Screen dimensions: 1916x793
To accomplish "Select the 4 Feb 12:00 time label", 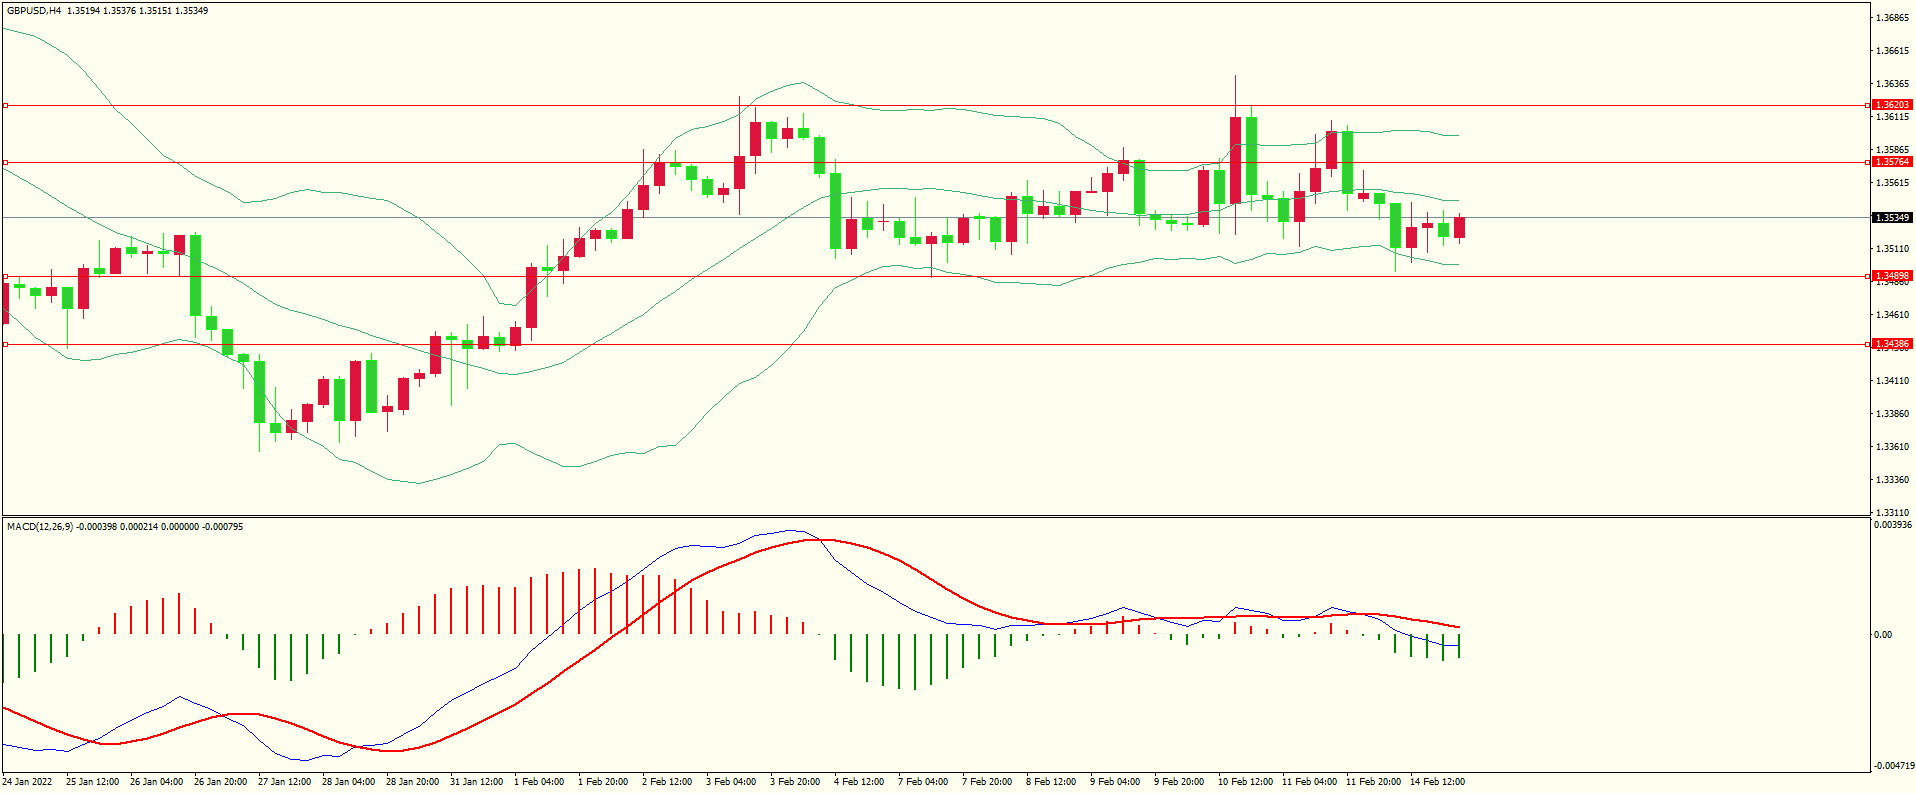I will pyautogui.click(x=859, y=782).
